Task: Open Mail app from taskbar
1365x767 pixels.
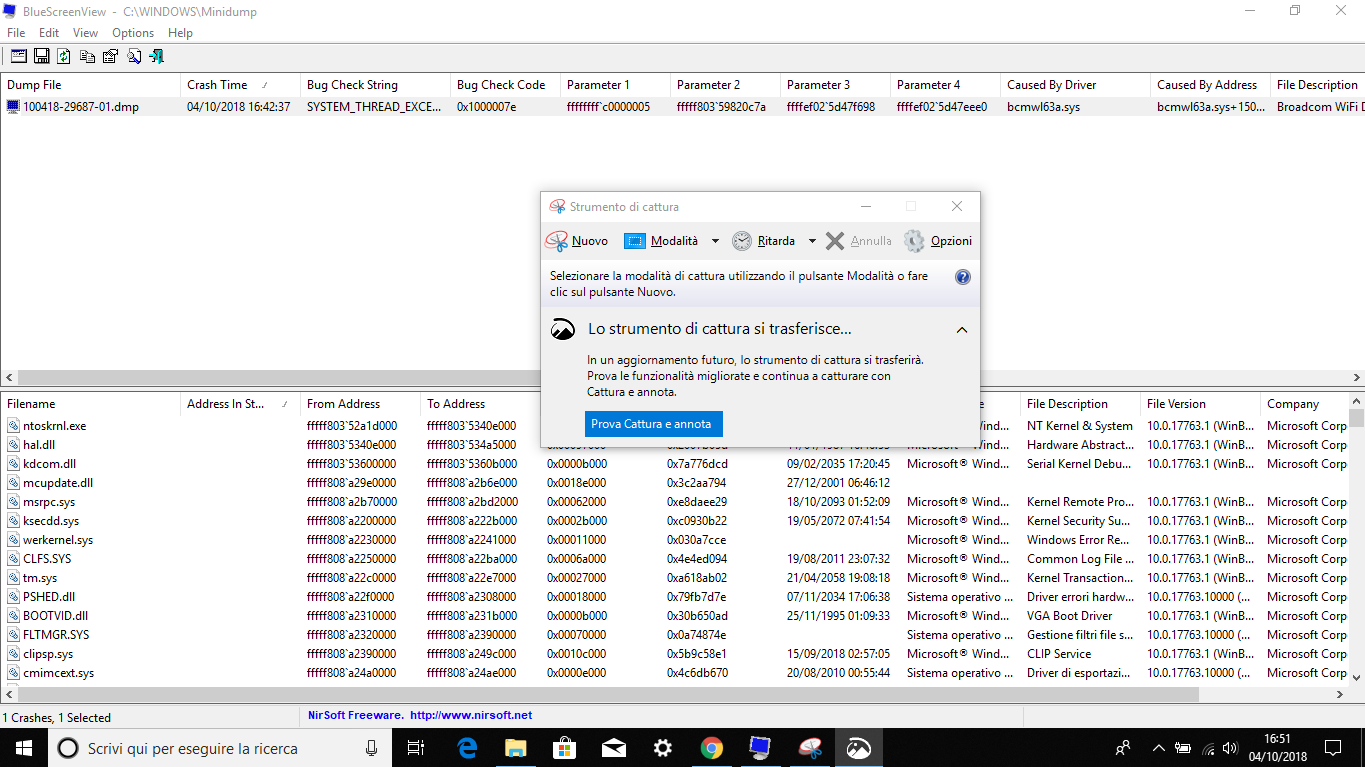Action: [x=614, y=748]
